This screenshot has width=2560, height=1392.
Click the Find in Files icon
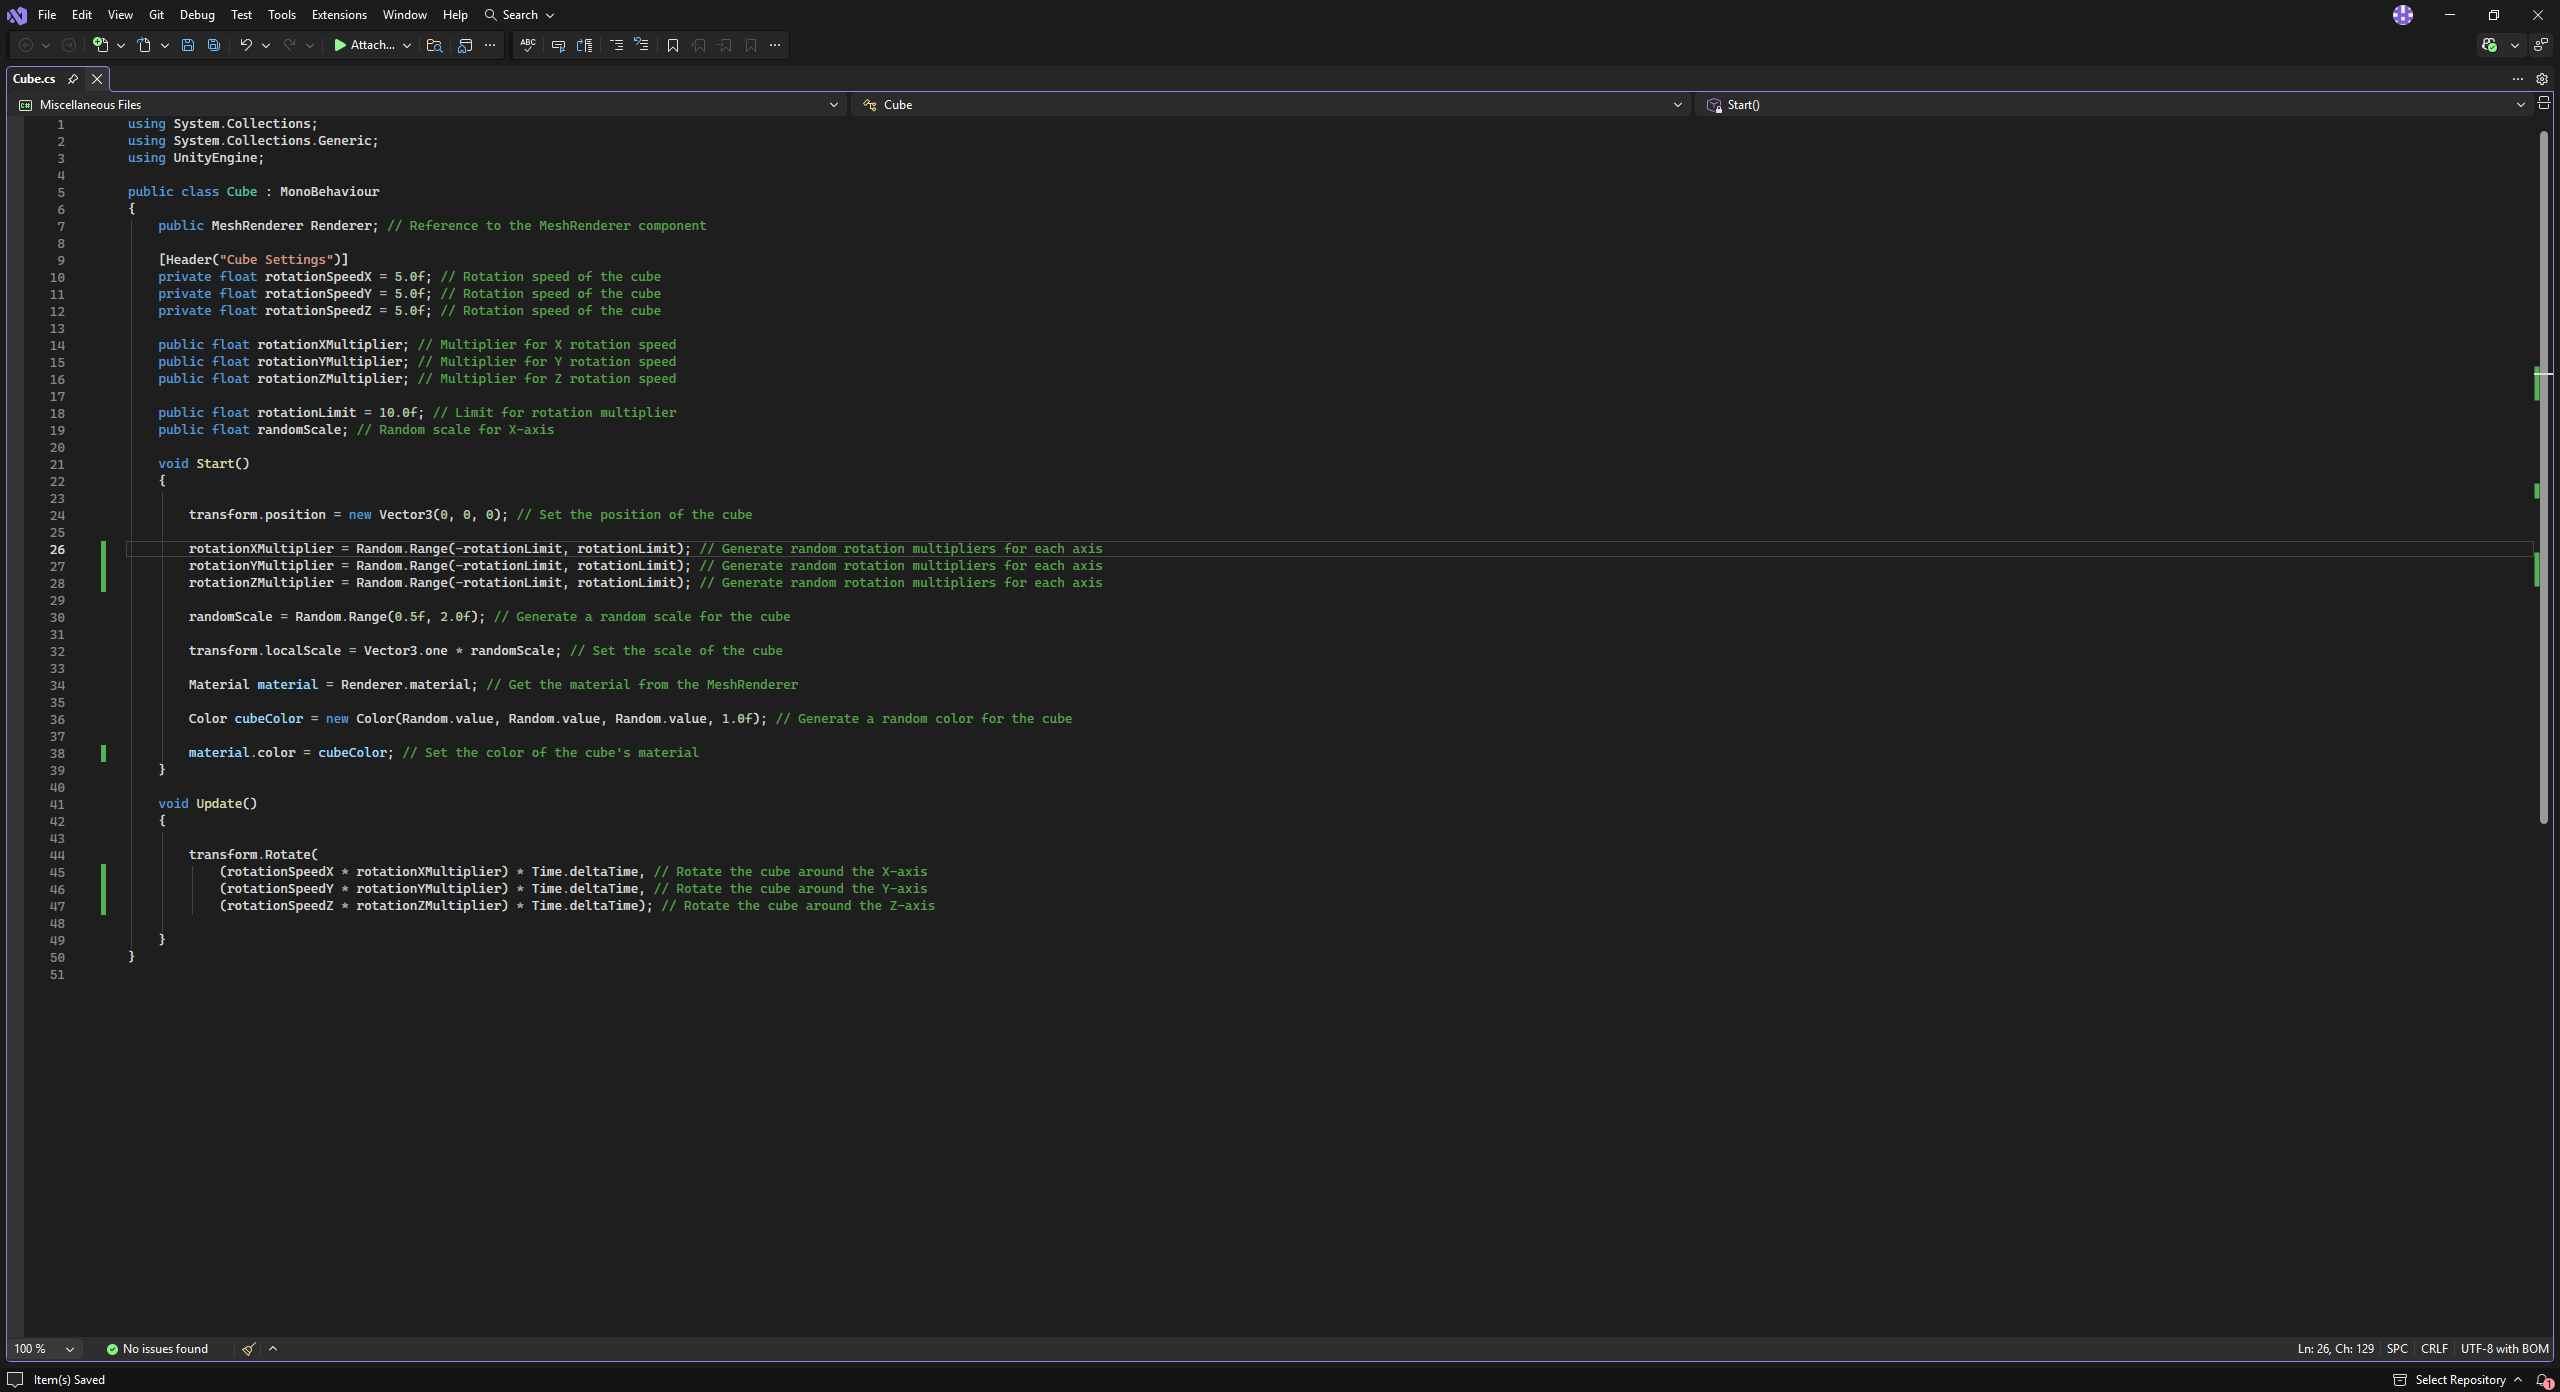click(434, 45)
